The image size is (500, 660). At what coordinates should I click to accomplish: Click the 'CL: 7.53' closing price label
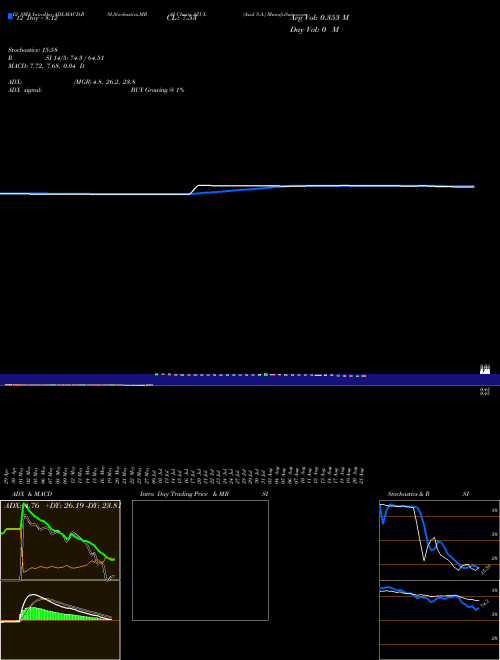[x=181, y=18]
